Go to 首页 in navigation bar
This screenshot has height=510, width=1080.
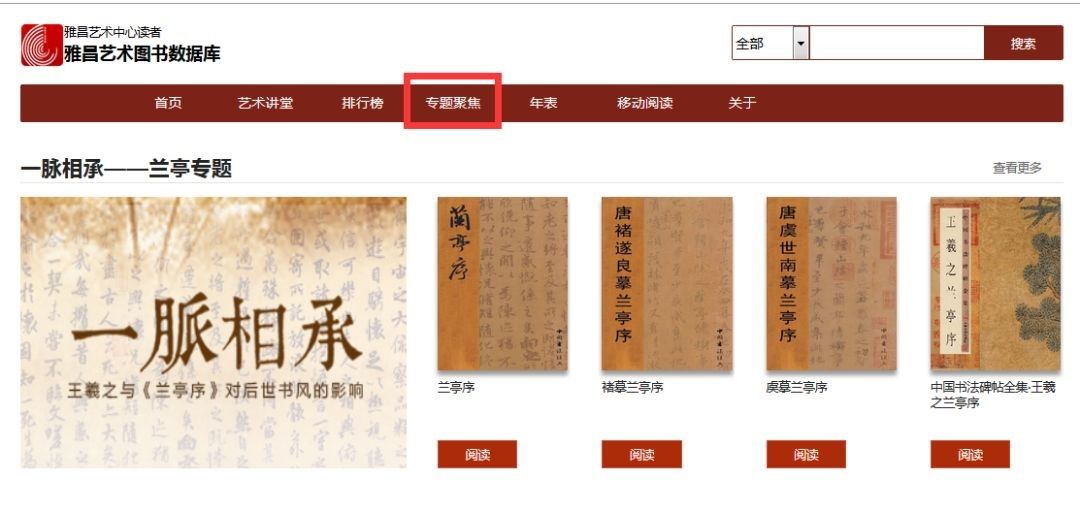tap(168, 103)
